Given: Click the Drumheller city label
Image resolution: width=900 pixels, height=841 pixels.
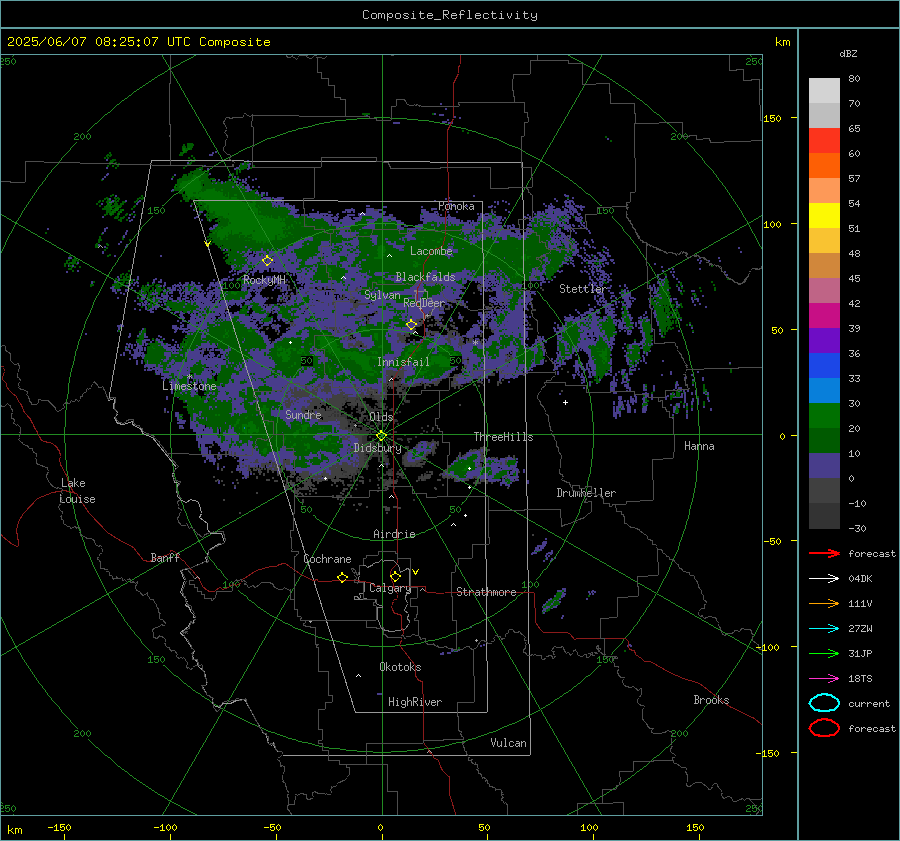Looking at the screenshot, I should click(586, 493).
